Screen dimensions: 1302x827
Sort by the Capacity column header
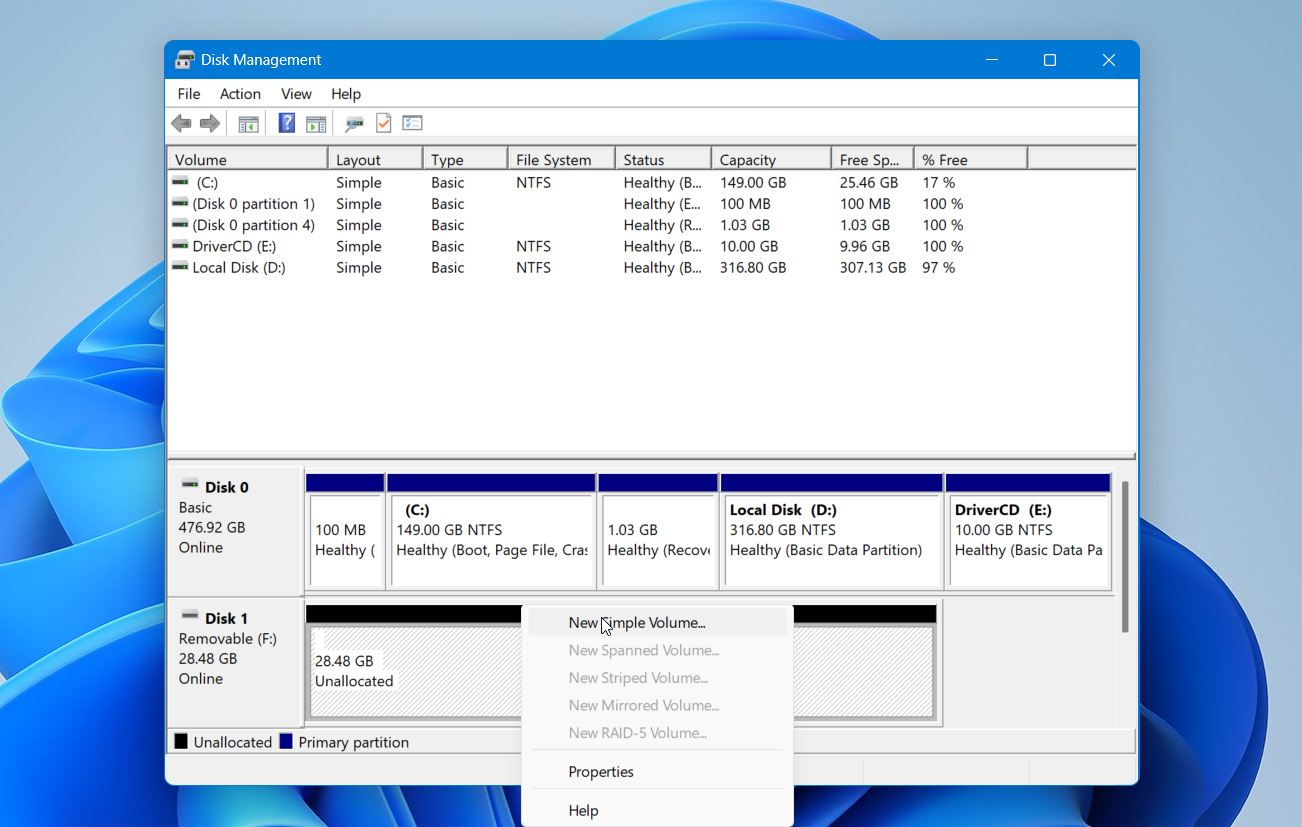click(x=771, y=159)
